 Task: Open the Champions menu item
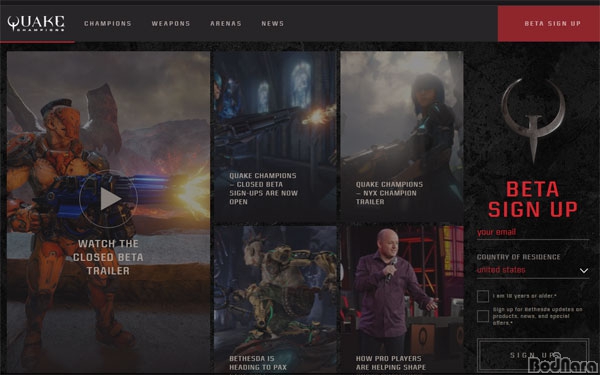click(x=108, y=24)
